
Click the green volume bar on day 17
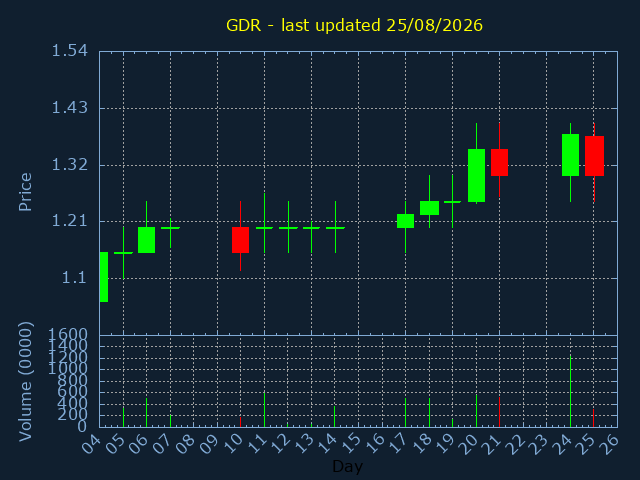(x=405, y=413)
